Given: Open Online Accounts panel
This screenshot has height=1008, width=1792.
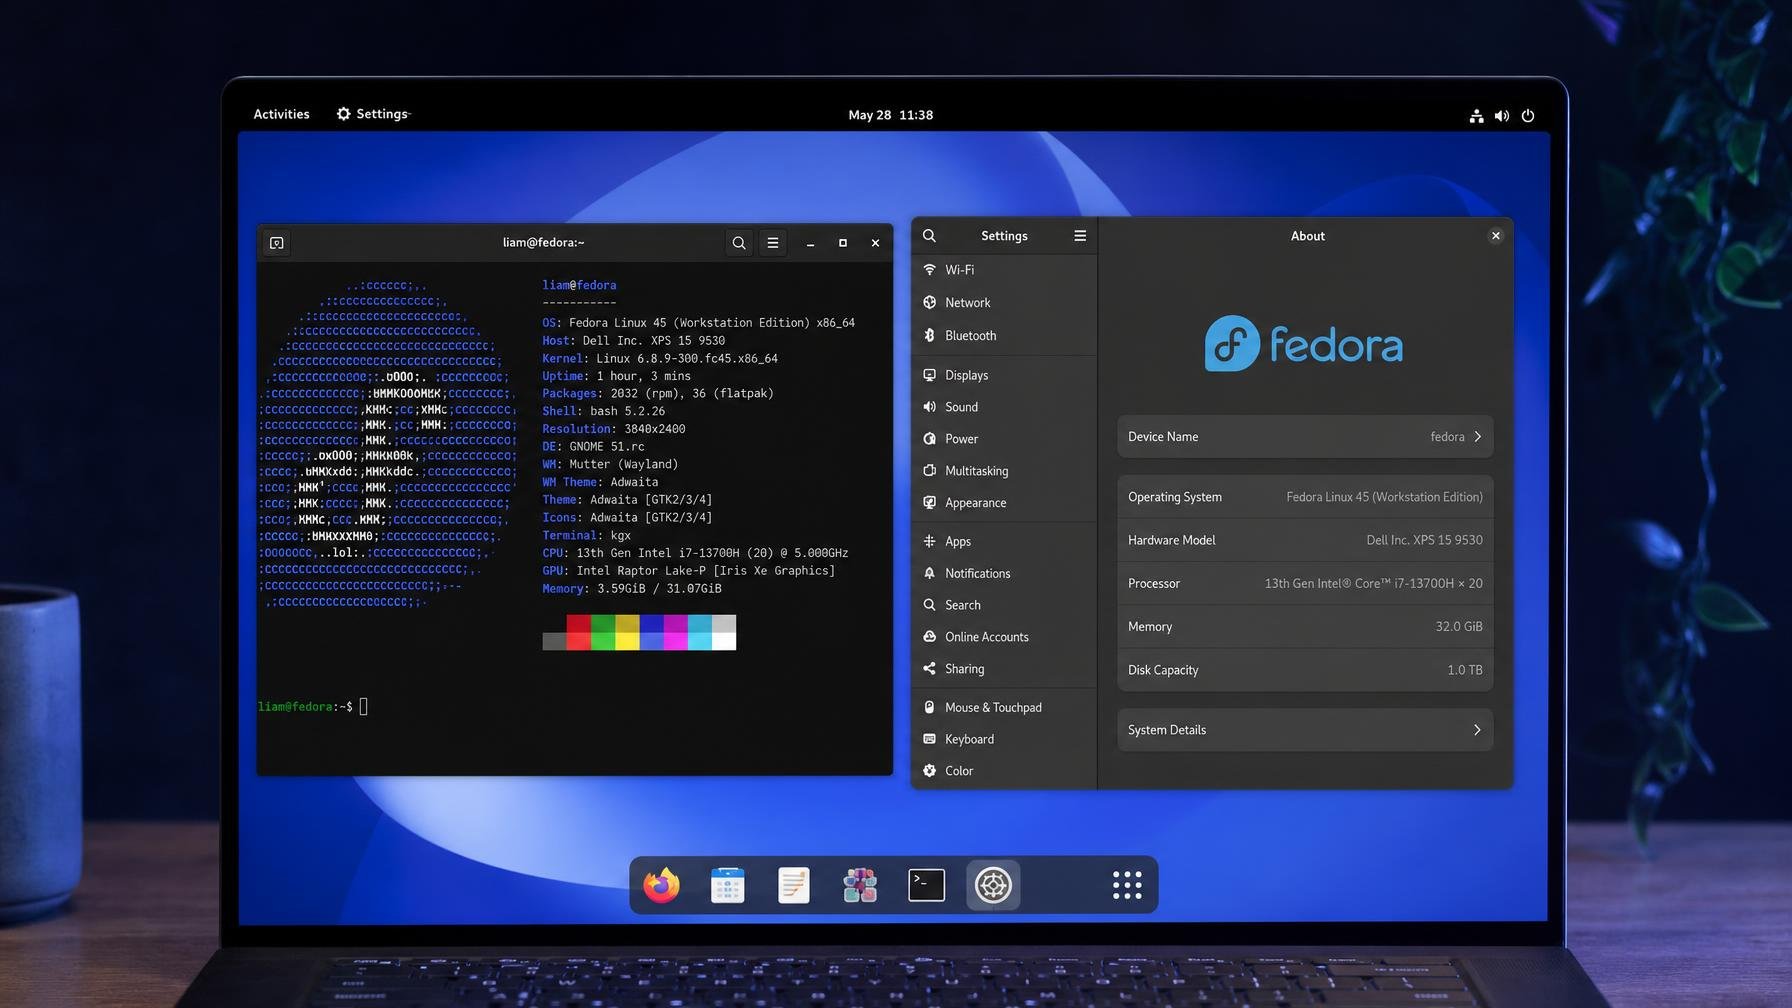Looking at the screenshot, I should [1004, 637].
